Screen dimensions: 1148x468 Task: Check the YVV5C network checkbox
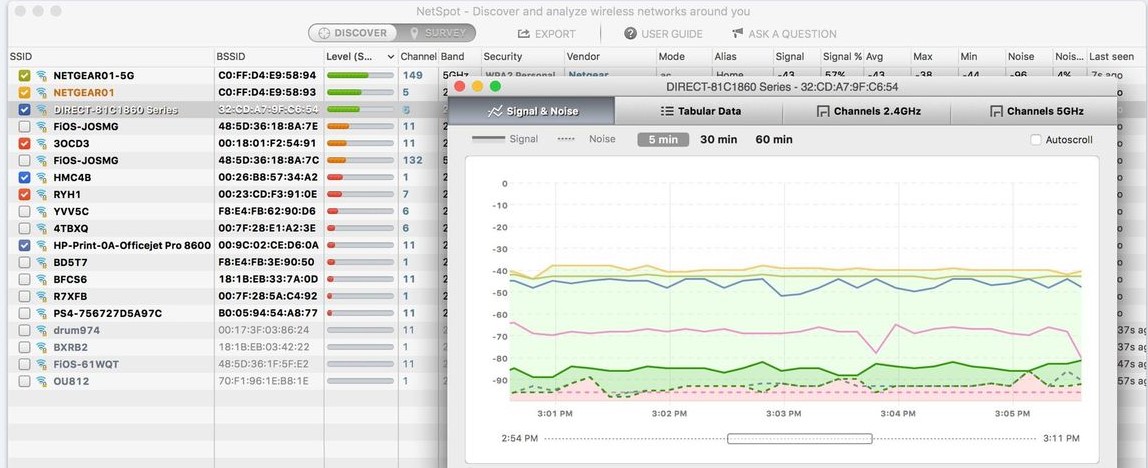click(x=24, y=211)
